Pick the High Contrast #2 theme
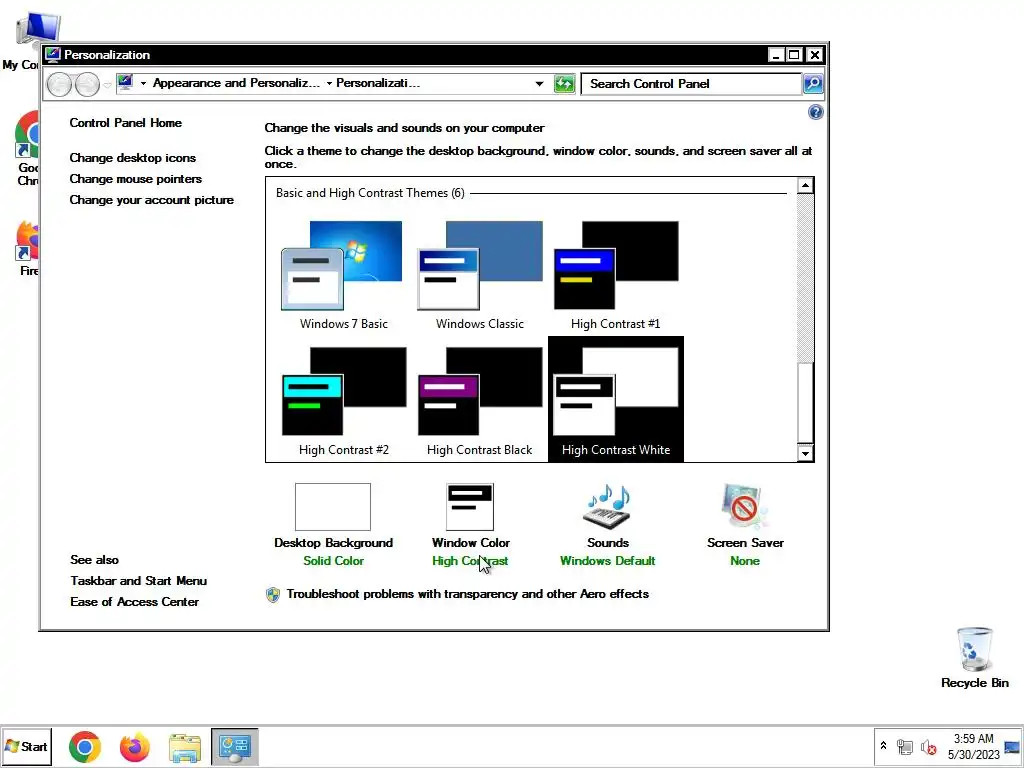Viewport: 1024px width, 768px height. point(344,400)
